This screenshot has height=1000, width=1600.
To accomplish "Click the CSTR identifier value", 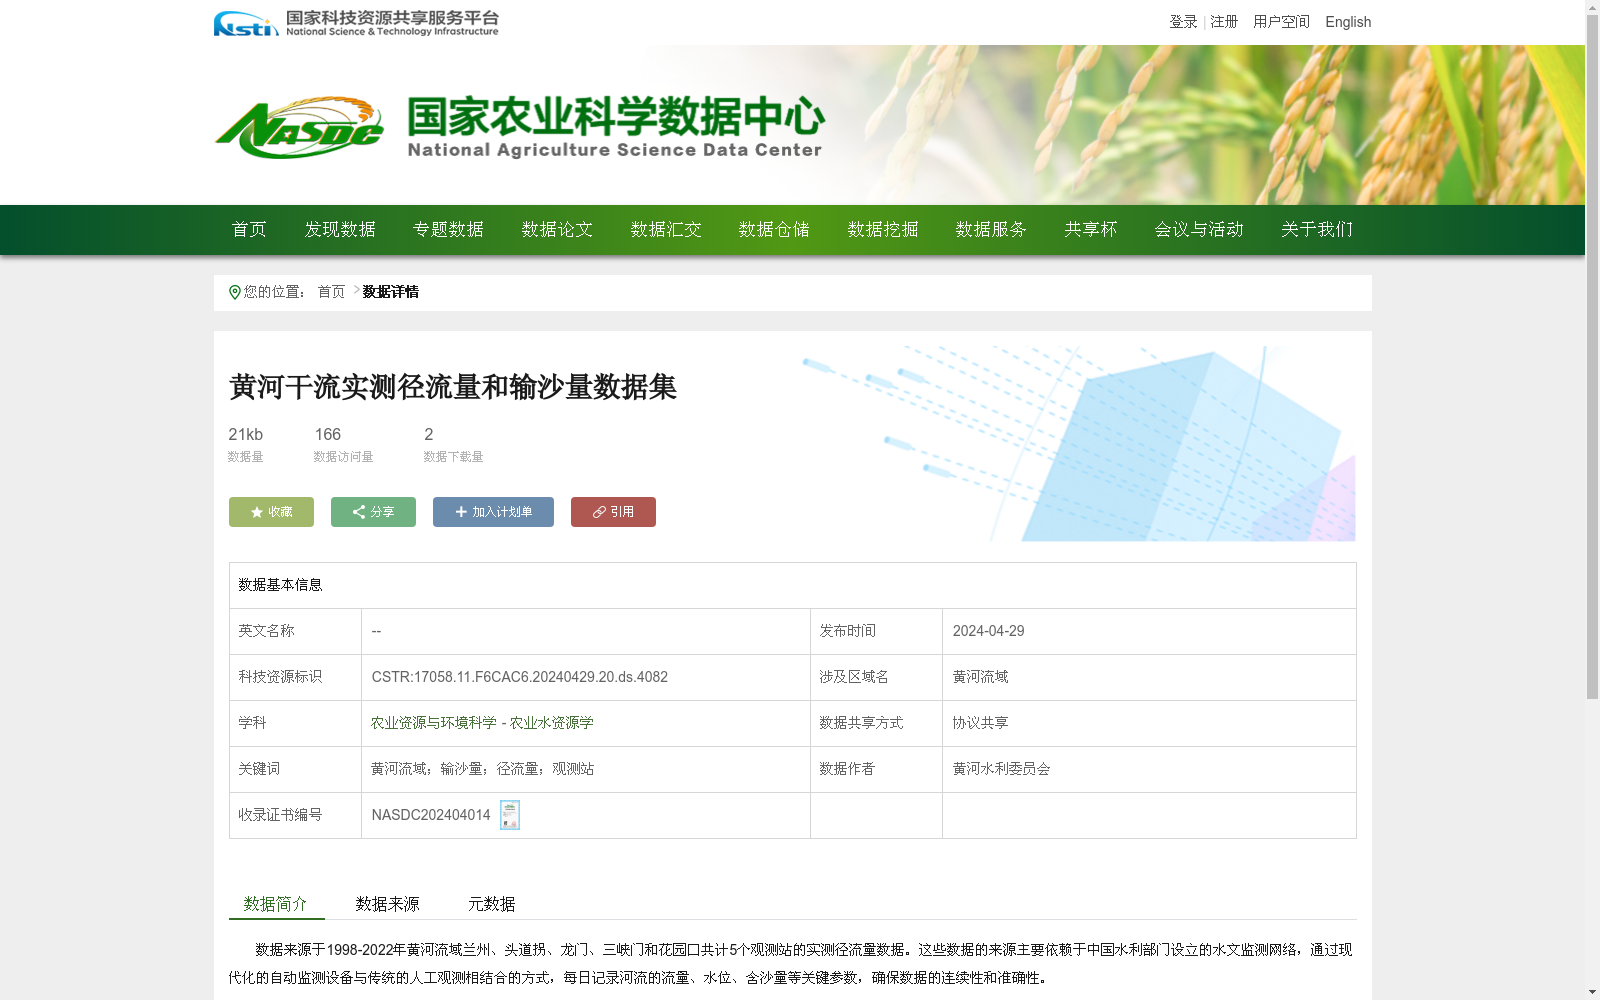I will pos(520,677).
